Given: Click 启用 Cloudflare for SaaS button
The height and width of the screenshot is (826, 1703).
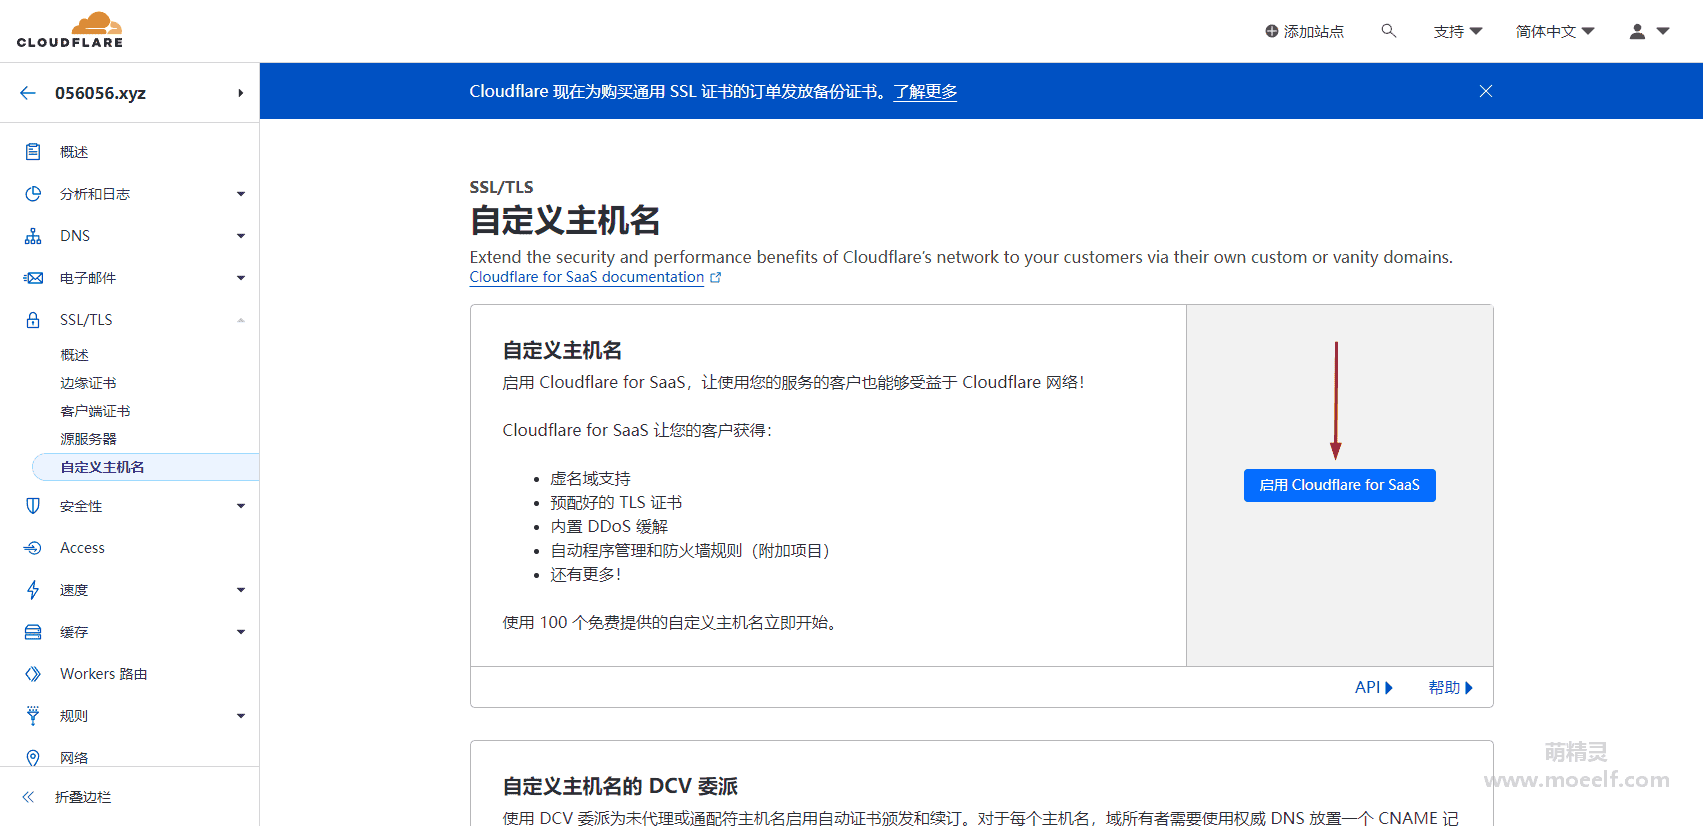Looking at the screenshot, I should tap(1339, 485).
